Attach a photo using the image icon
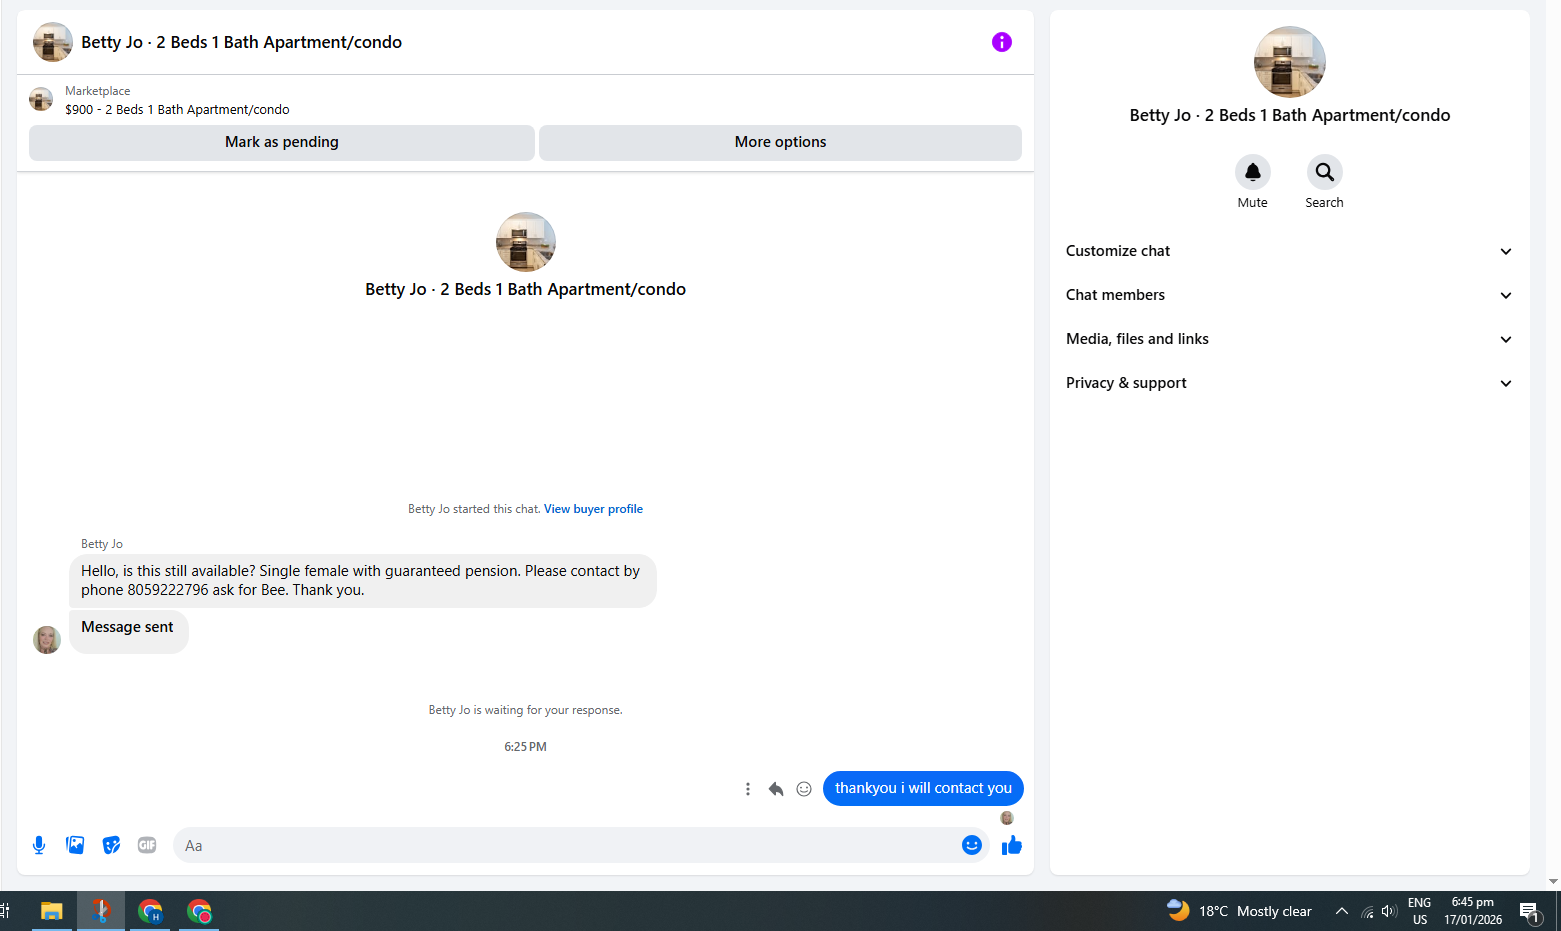Image resolution: width=1561 pixels, height=931 pixels. point(75,845)
